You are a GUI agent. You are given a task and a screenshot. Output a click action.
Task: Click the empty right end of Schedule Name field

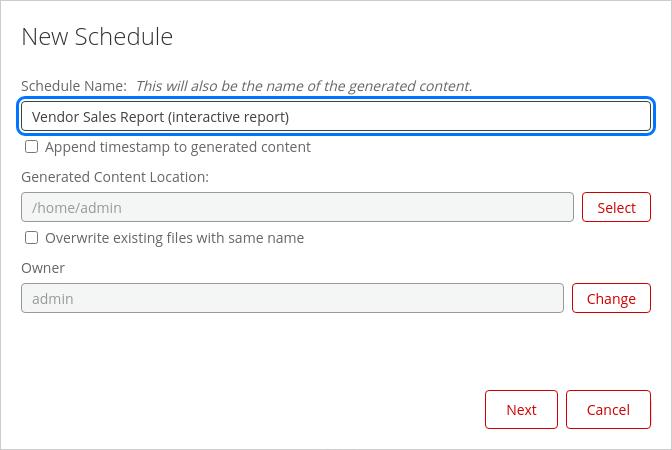pos(560,117)
